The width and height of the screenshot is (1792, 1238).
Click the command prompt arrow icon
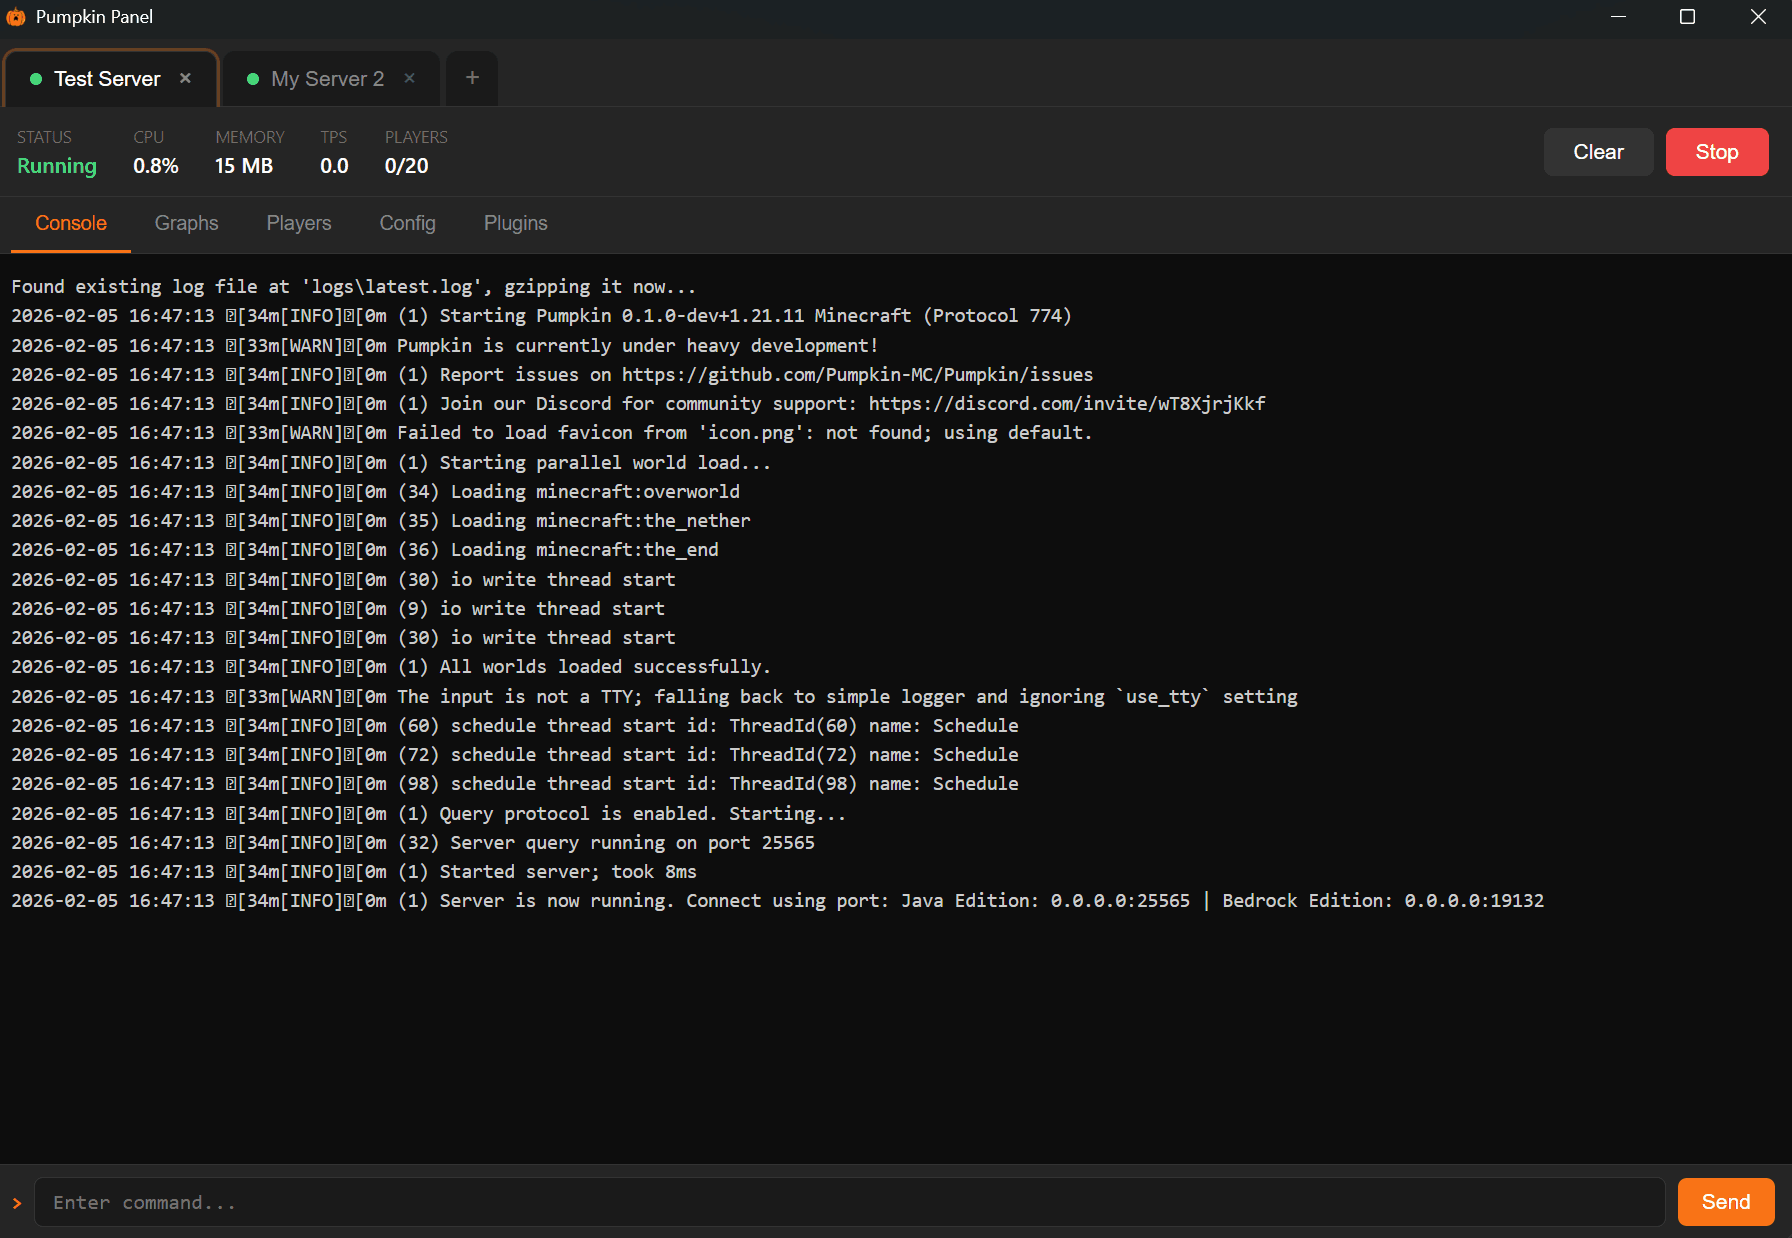[17, 1203]
